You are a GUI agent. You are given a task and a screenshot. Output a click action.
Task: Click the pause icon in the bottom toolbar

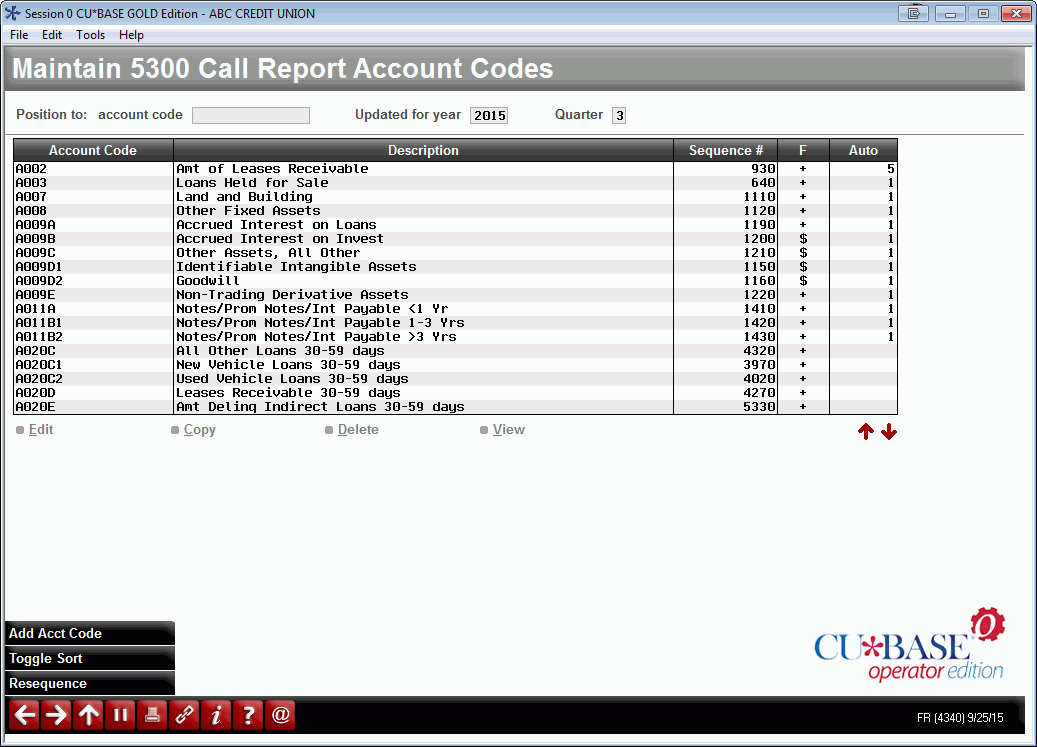(120, 715)
